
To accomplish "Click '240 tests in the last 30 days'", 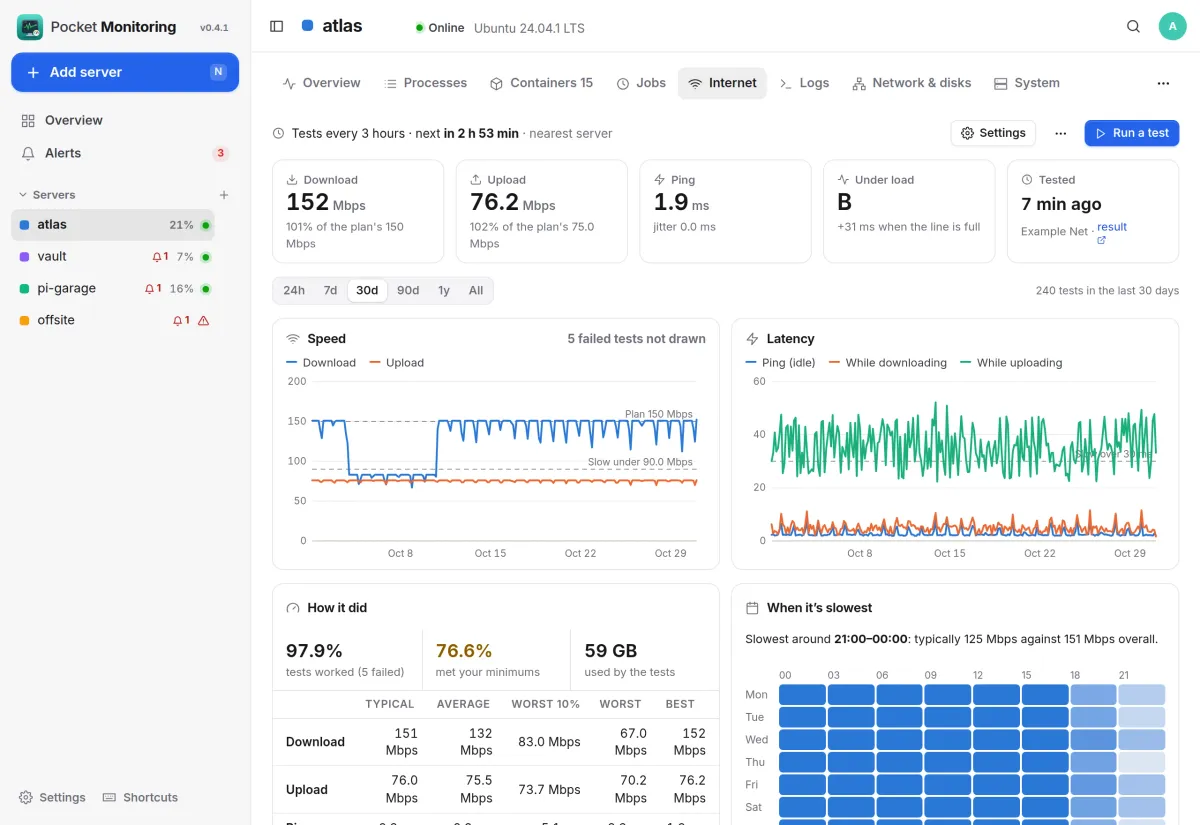I will (1107, 291).
